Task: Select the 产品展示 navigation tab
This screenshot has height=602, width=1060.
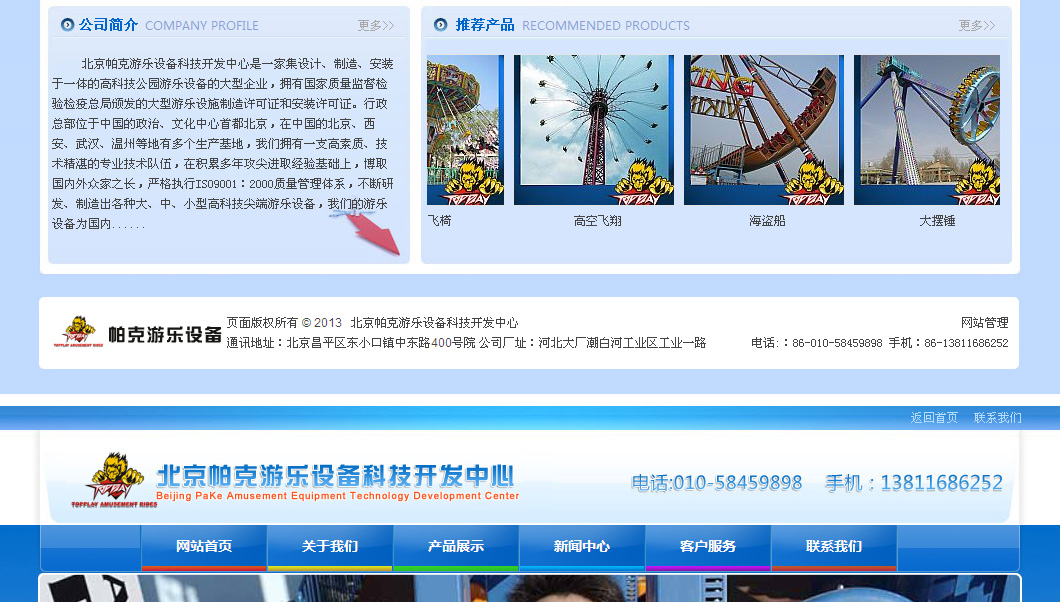Action: coord(456,547)
